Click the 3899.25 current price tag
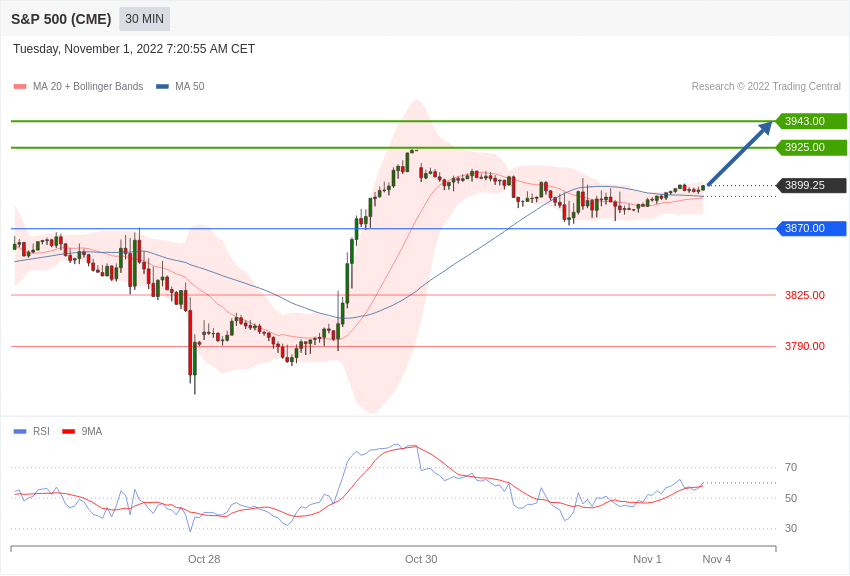The height and width of the screenshot is (576, 850). 811,185
